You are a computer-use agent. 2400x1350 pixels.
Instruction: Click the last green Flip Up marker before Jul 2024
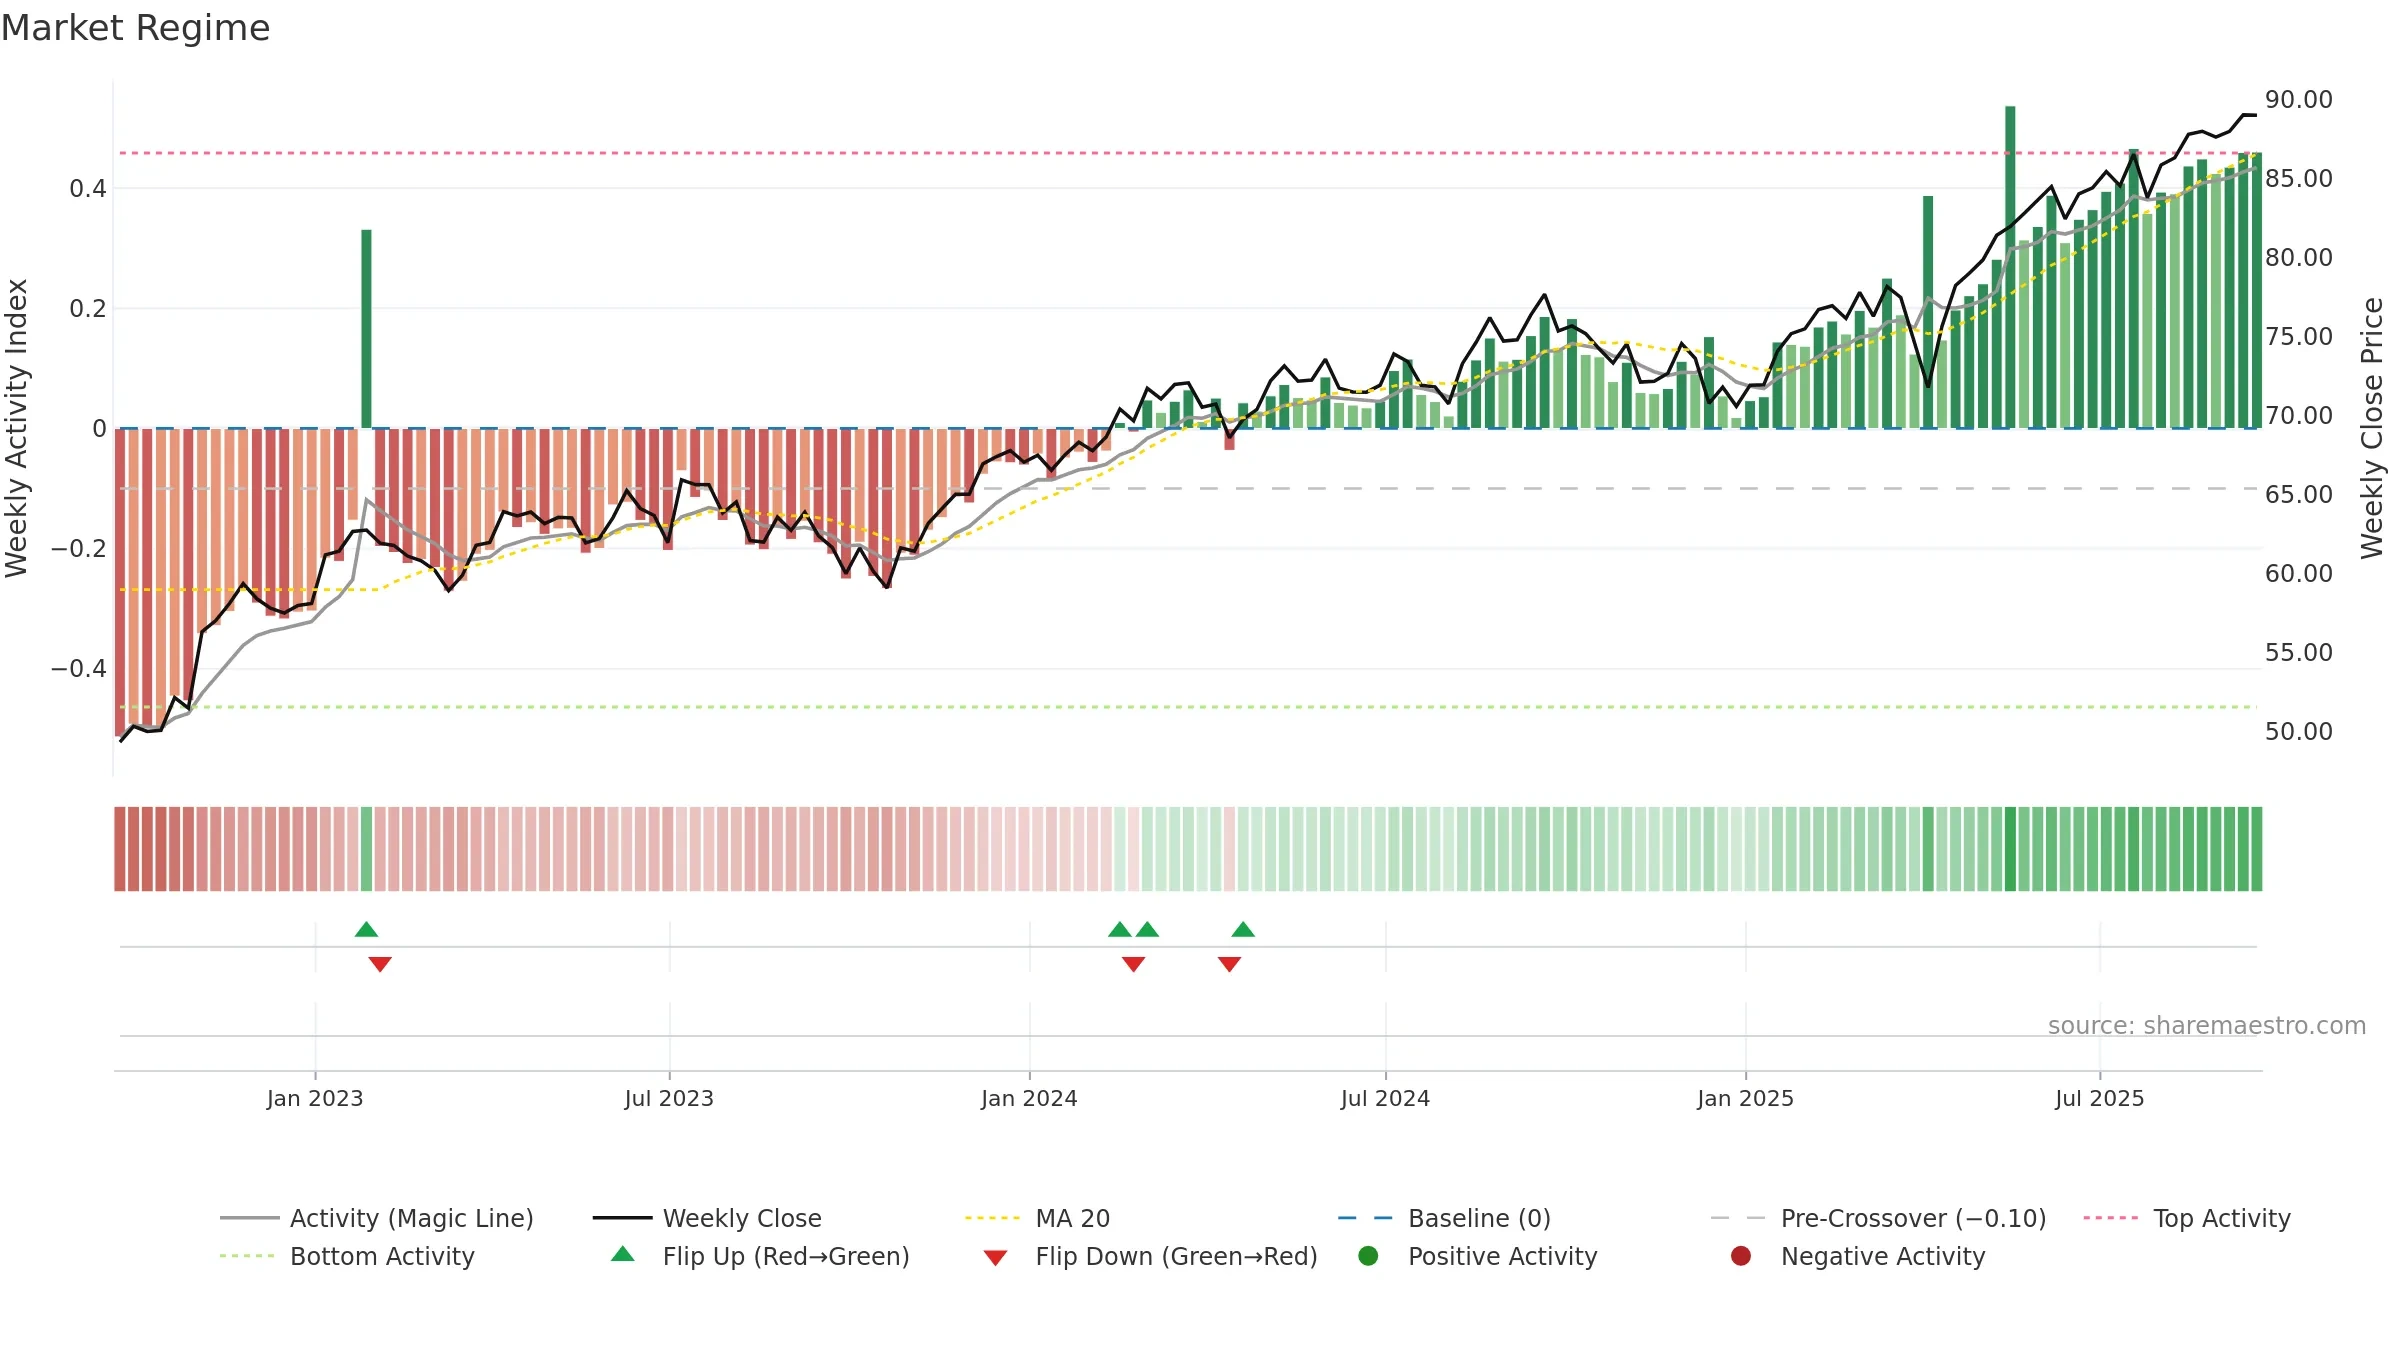[x=1243, y=929]
